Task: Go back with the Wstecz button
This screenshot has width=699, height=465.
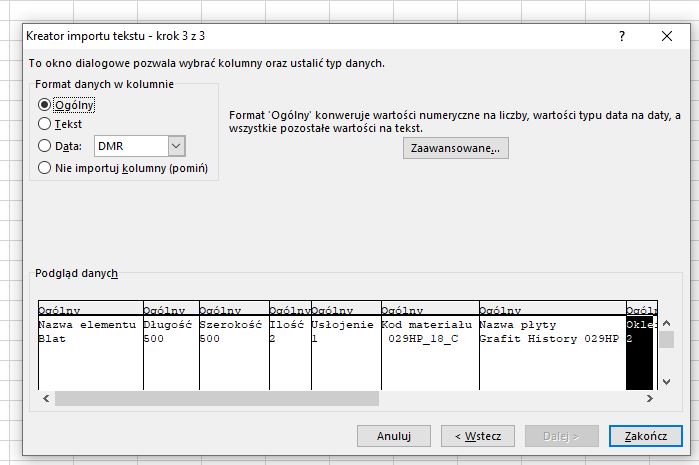Action: tap(478, 436)
